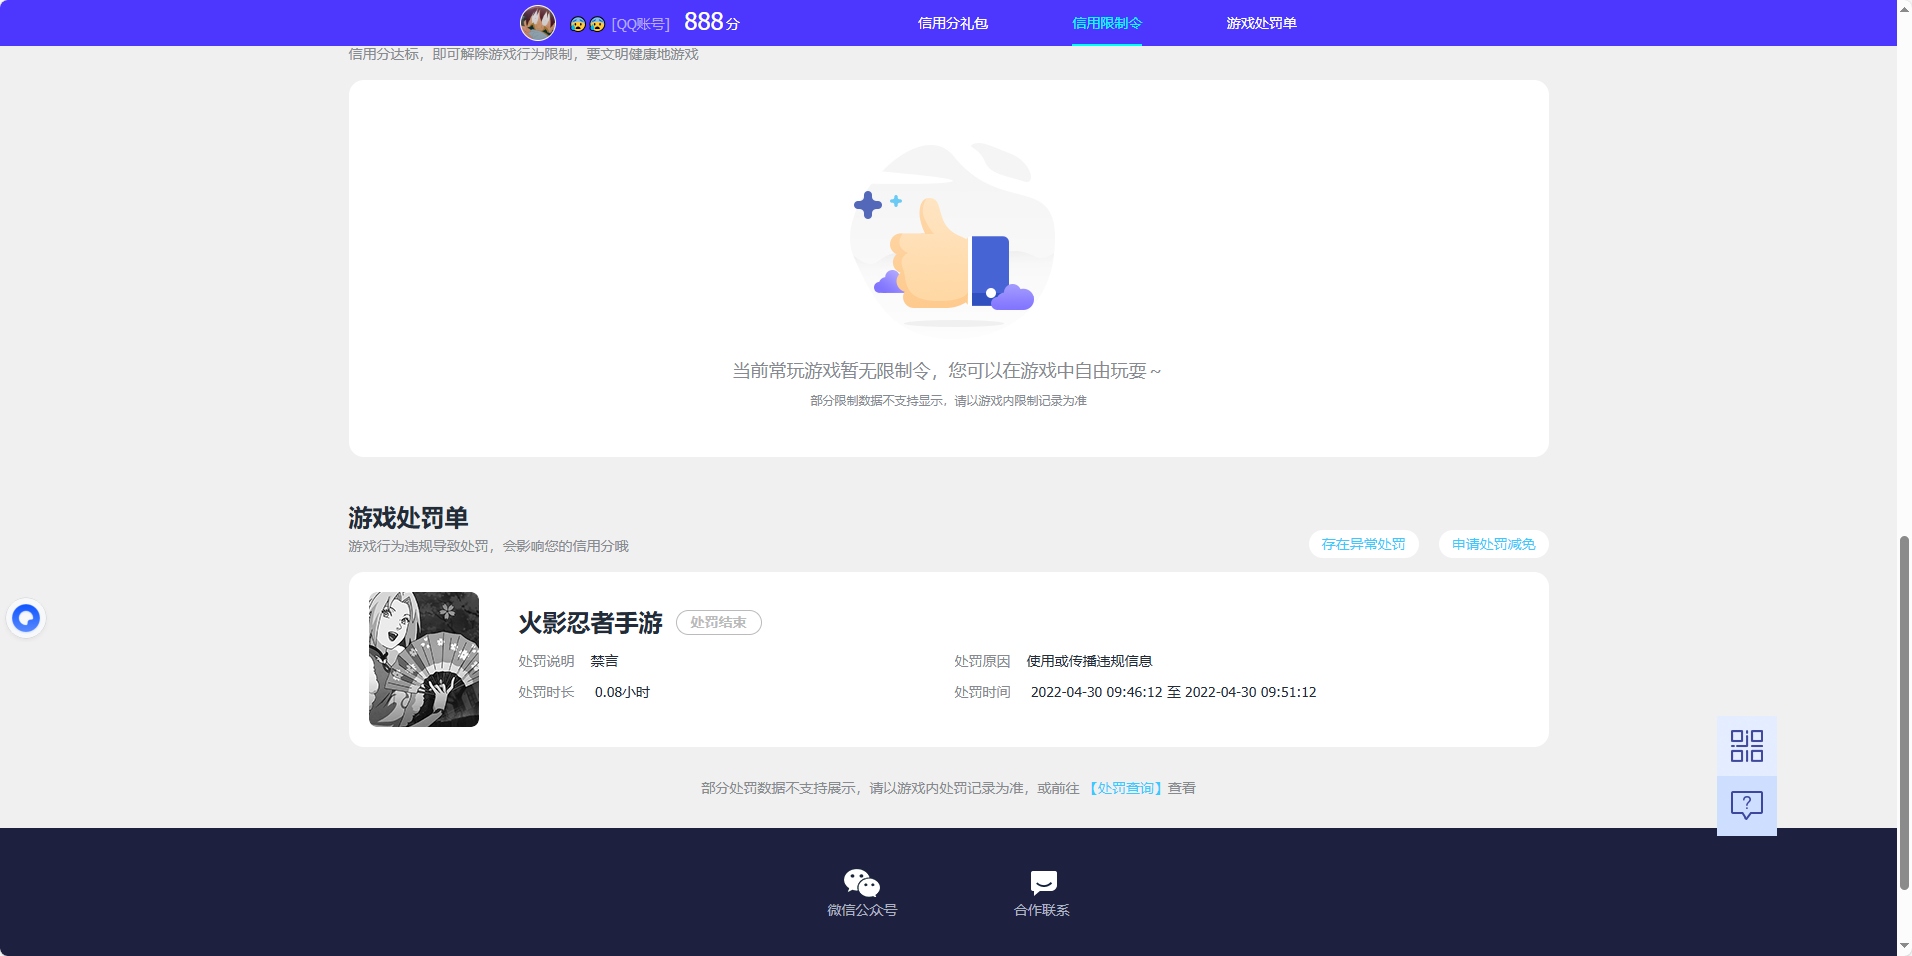Open the QR code panel on the right

point(1745,745)
